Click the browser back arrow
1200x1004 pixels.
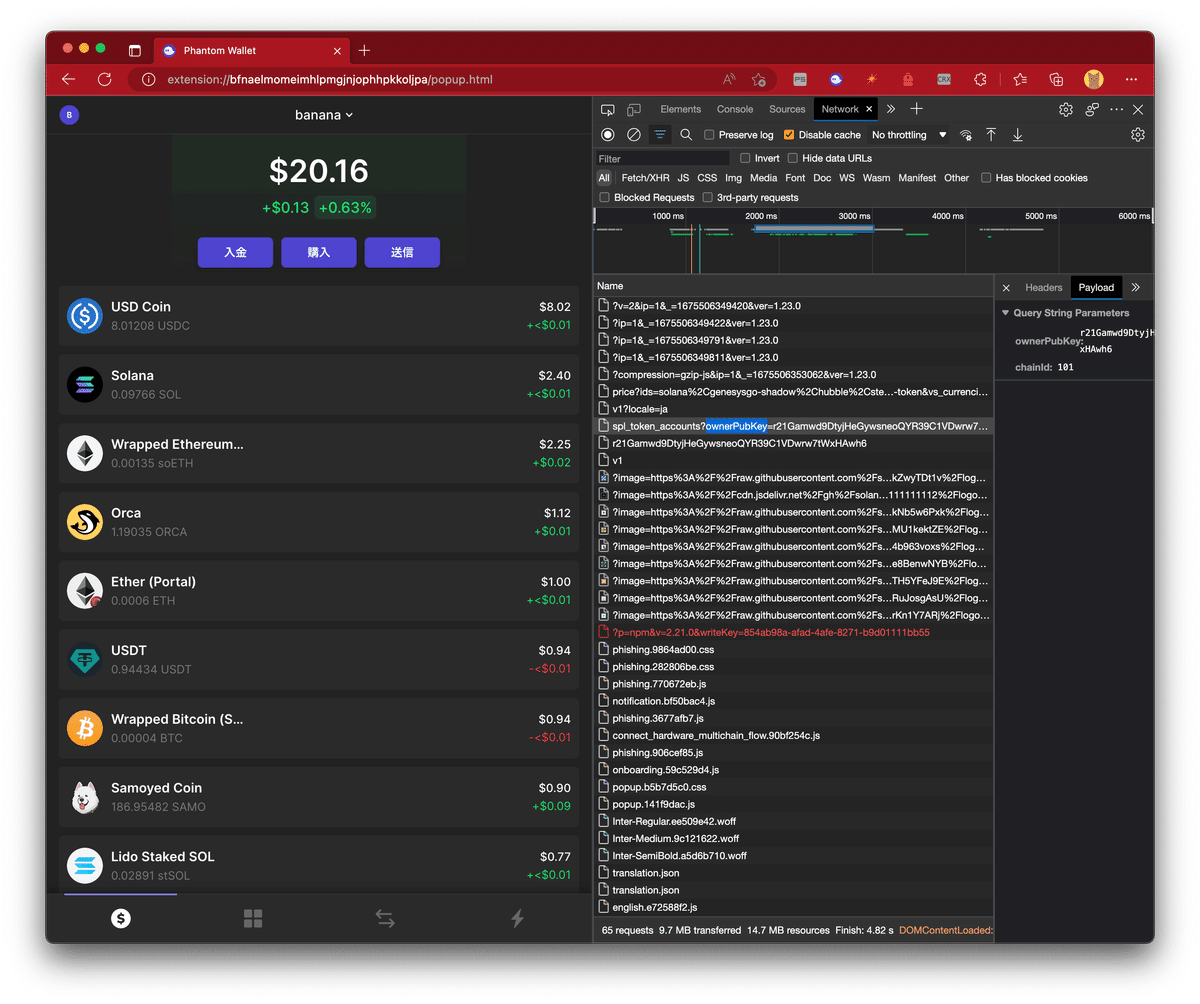pyautogui.click(x=68, y=79)
